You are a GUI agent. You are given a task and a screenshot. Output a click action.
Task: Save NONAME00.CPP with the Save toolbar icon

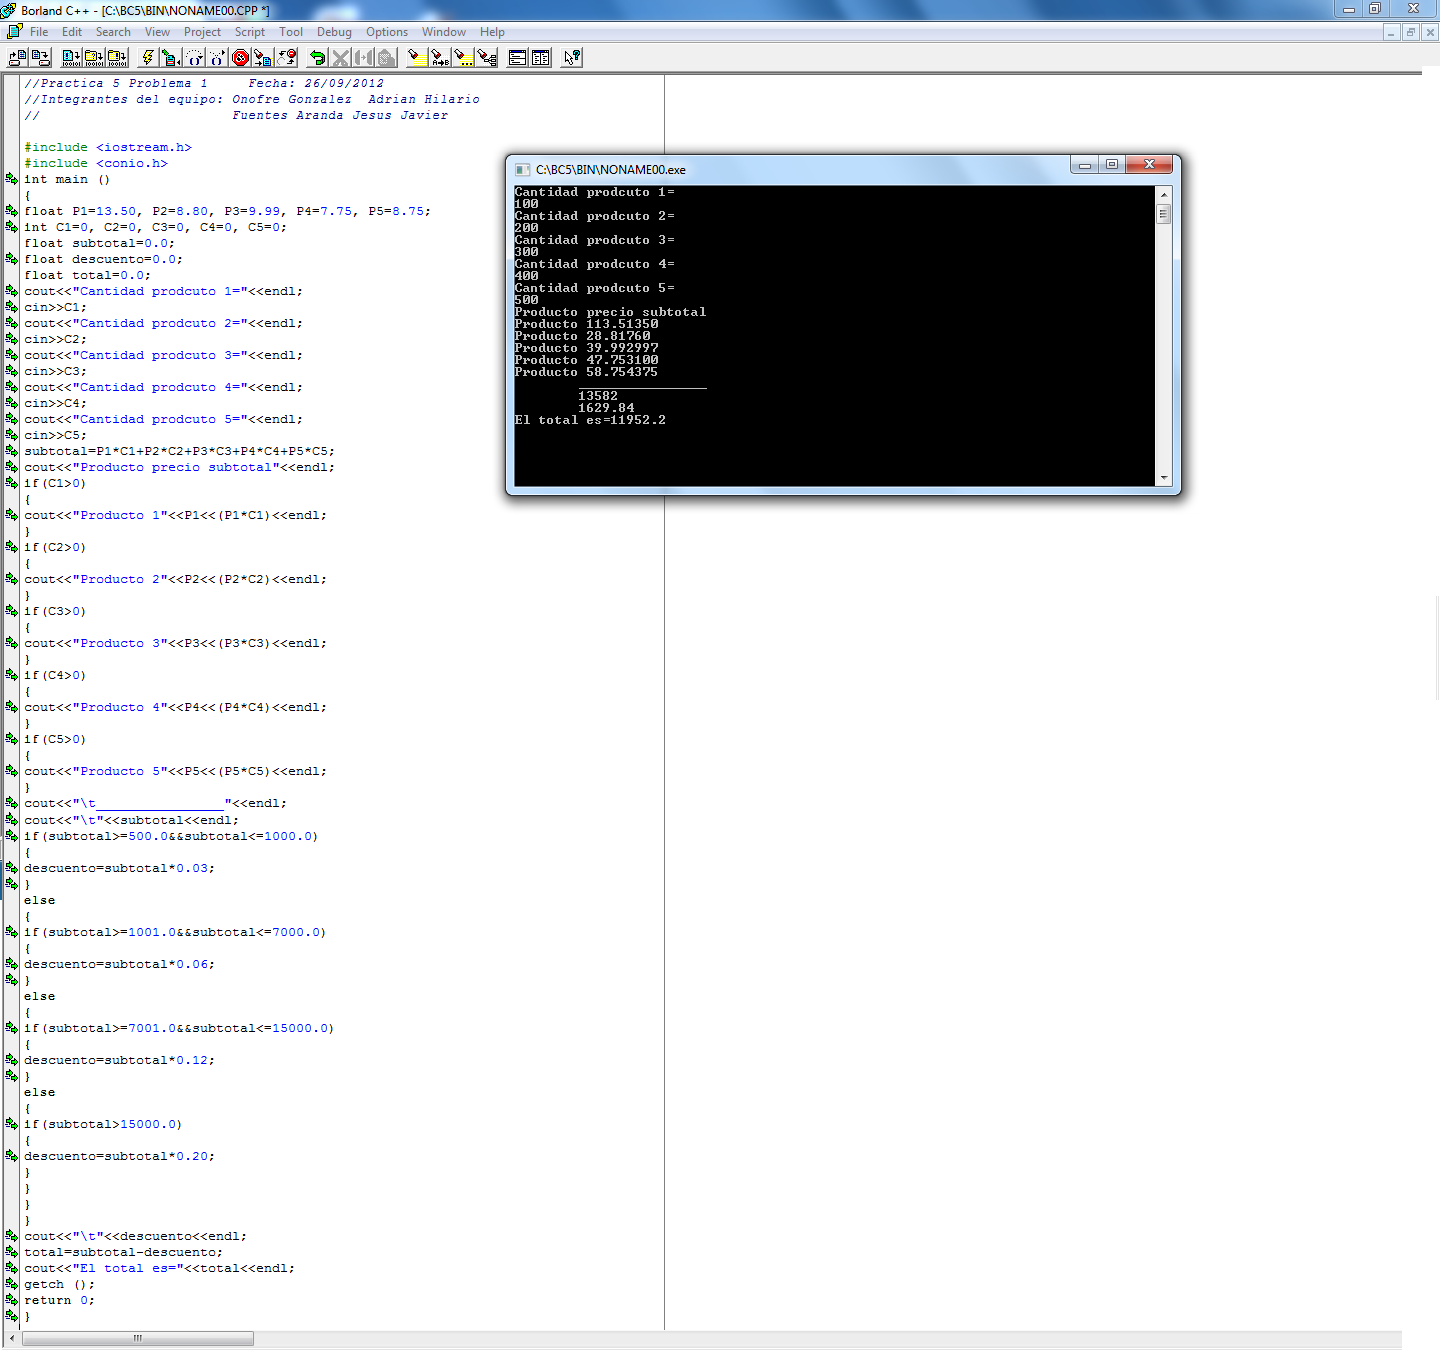[x=41, y=57]
